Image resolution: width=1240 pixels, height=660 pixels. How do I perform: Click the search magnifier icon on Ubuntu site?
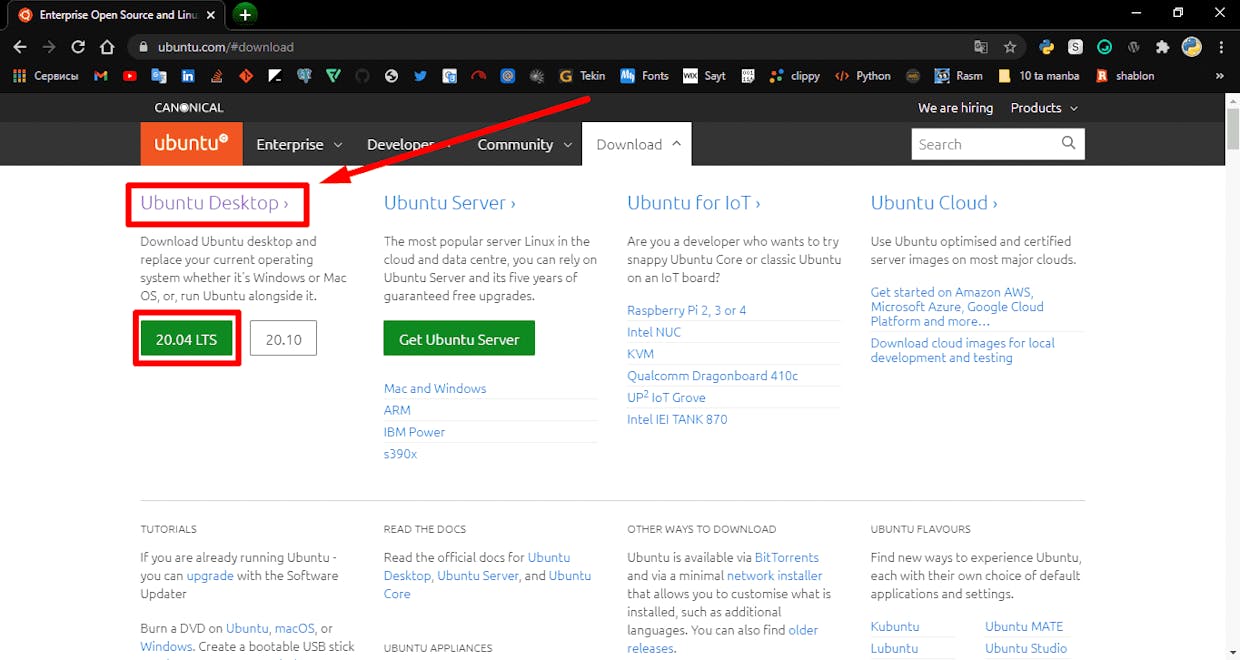(x=1068, y=143)
